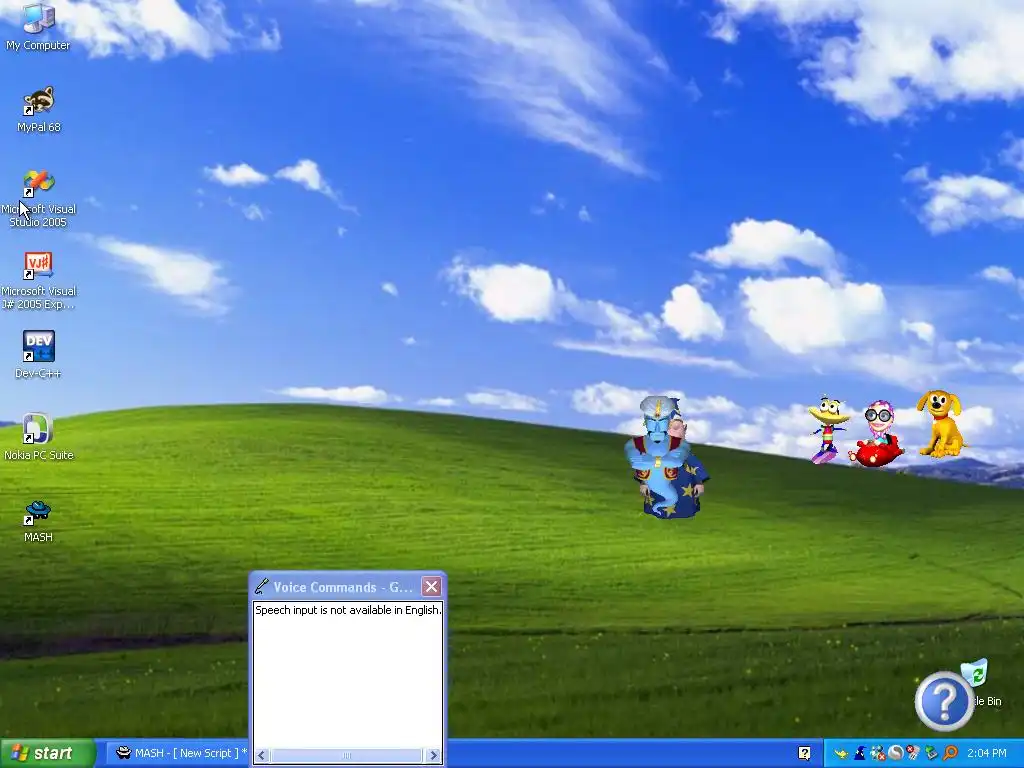Click the disconnected device tray icon

click(913, 754)
